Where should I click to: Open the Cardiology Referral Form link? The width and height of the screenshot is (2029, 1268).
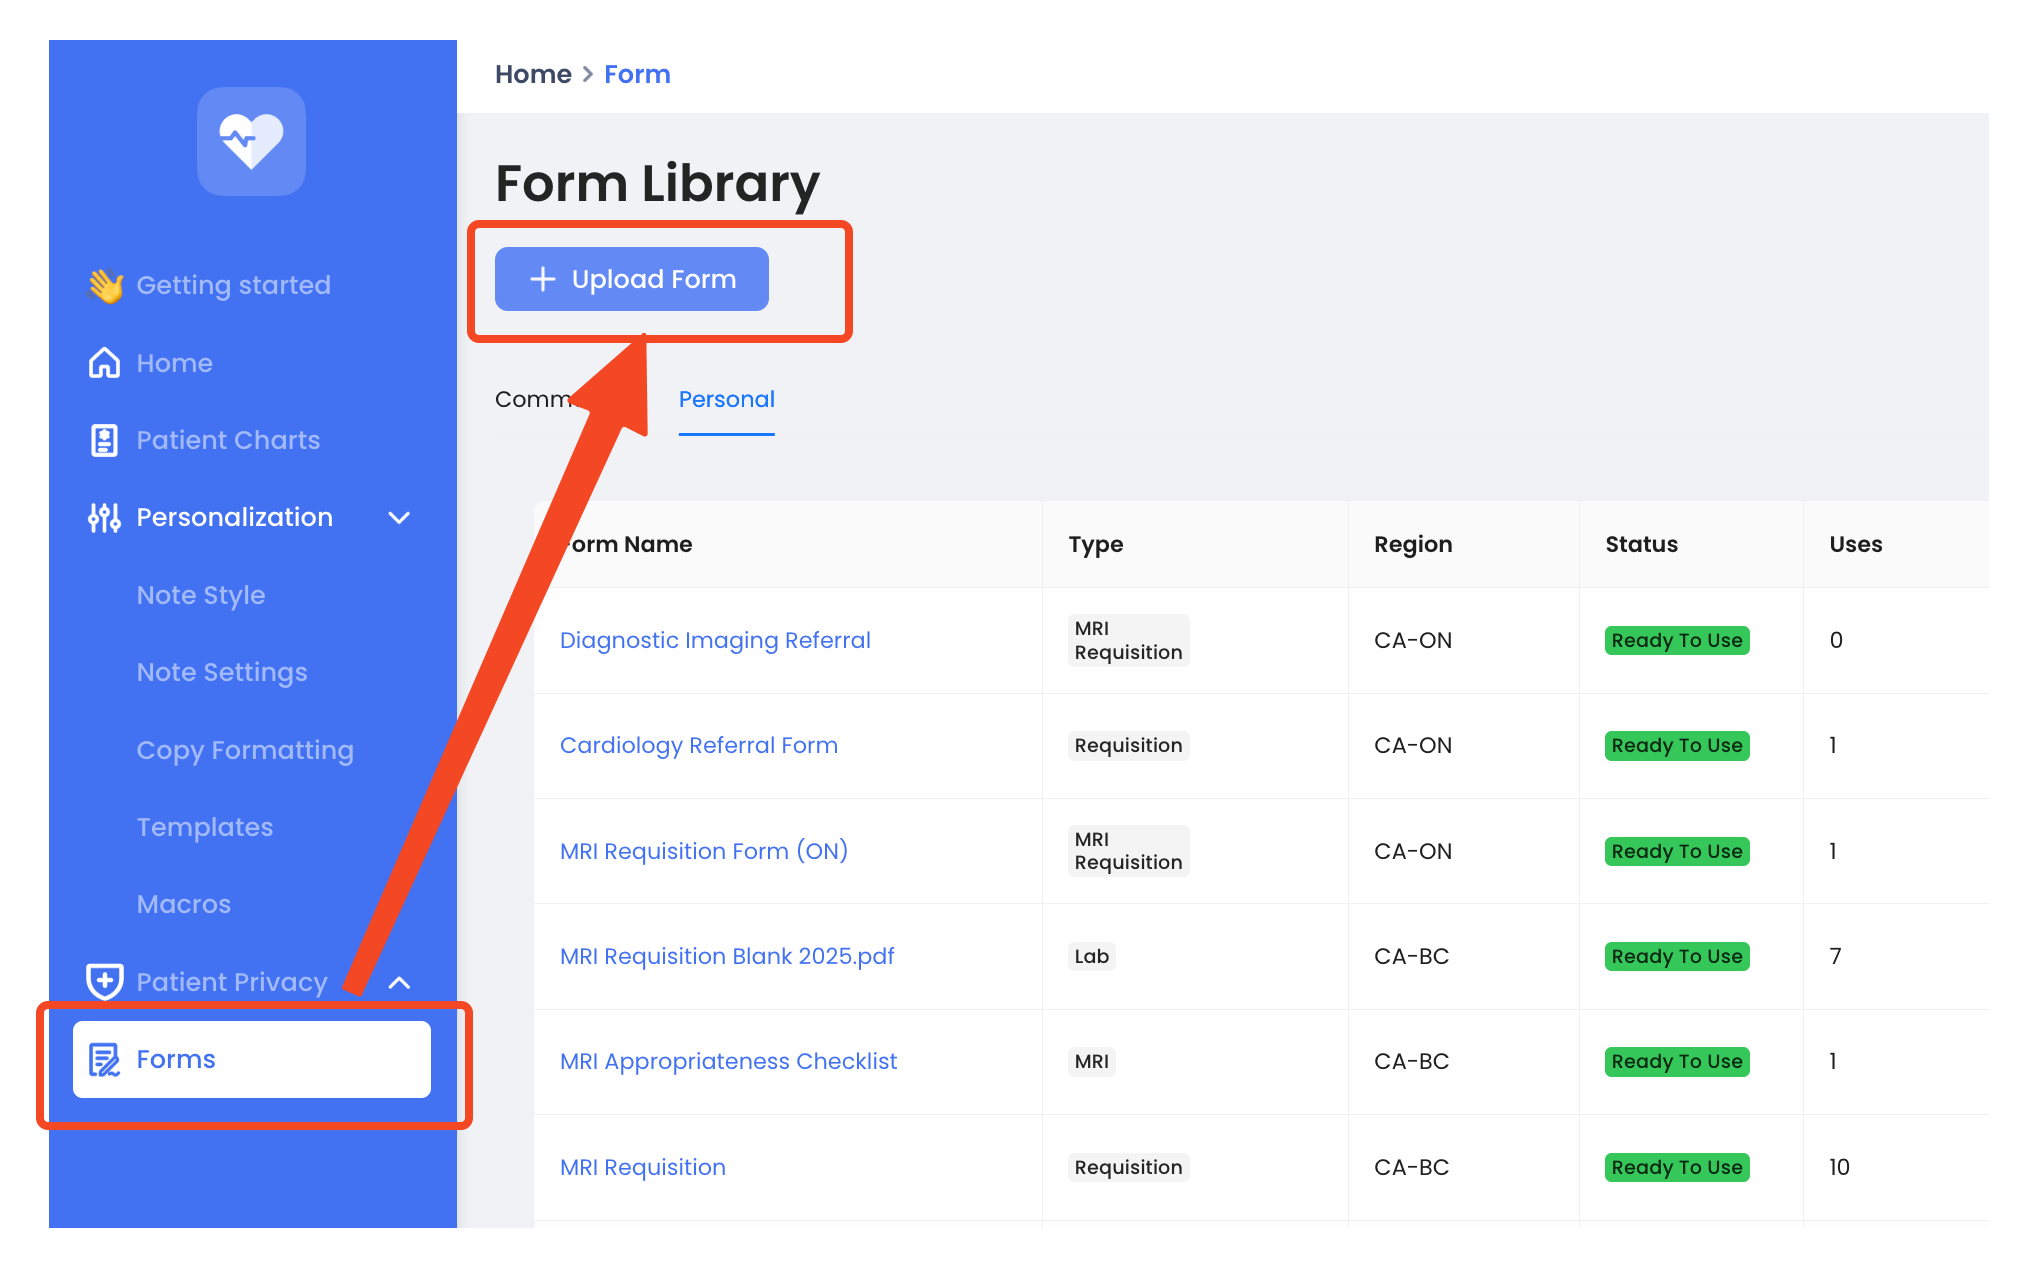[699, 745]
